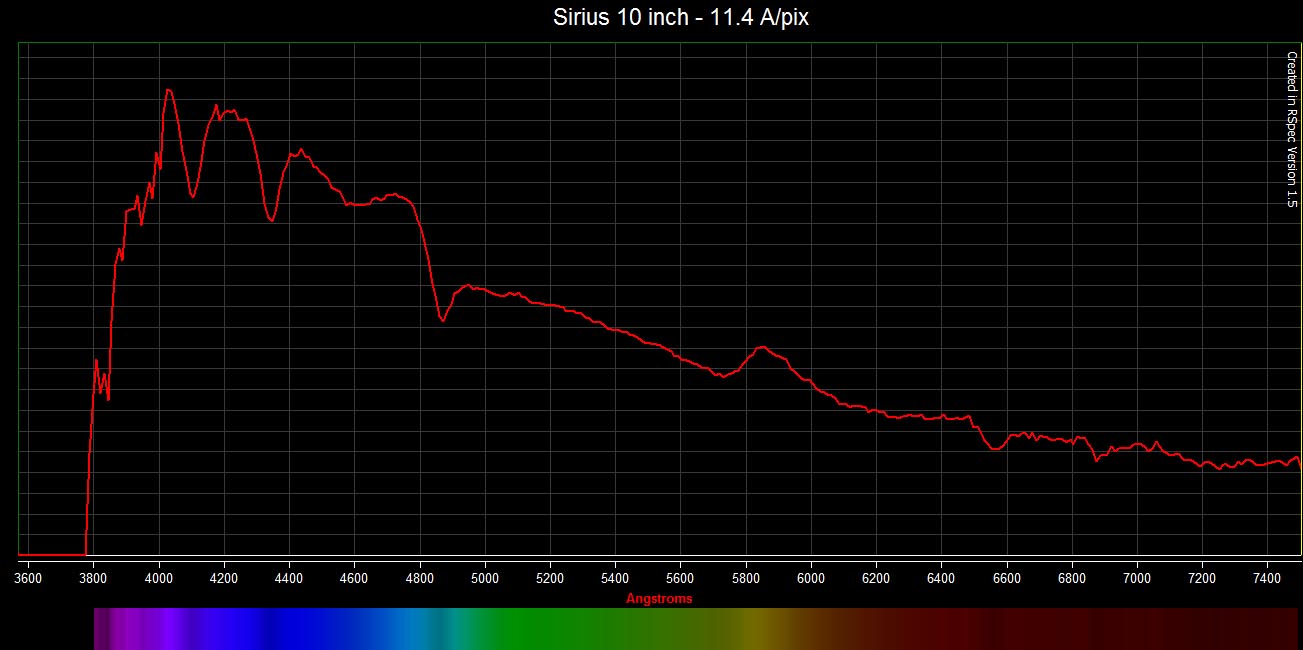Select the 5800 tick label on x-axis
The image size is (1303, 650).
click(745, 578)
